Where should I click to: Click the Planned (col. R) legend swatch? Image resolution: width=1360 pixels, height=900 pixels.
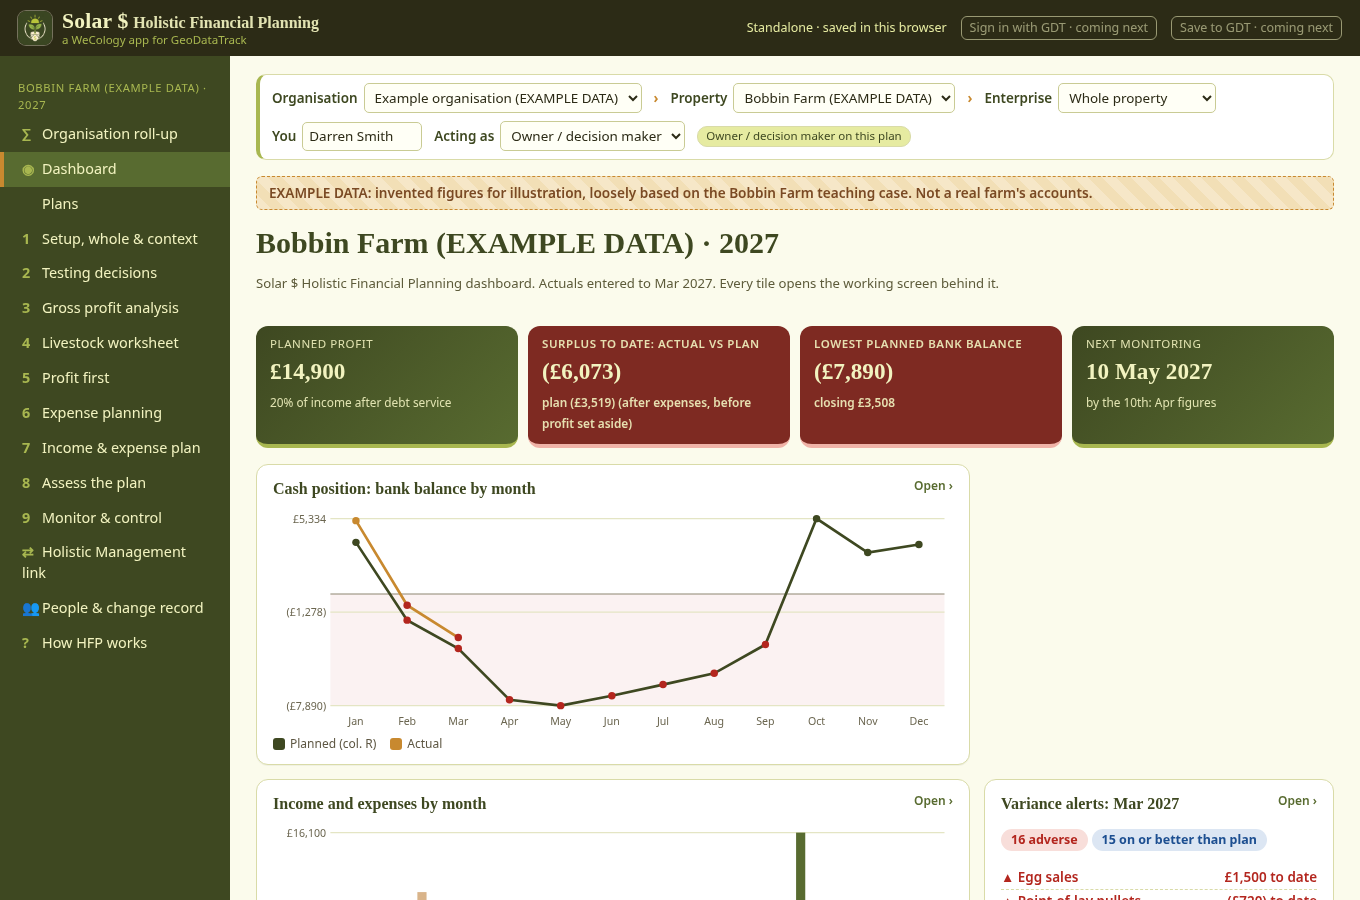point(279,744)
